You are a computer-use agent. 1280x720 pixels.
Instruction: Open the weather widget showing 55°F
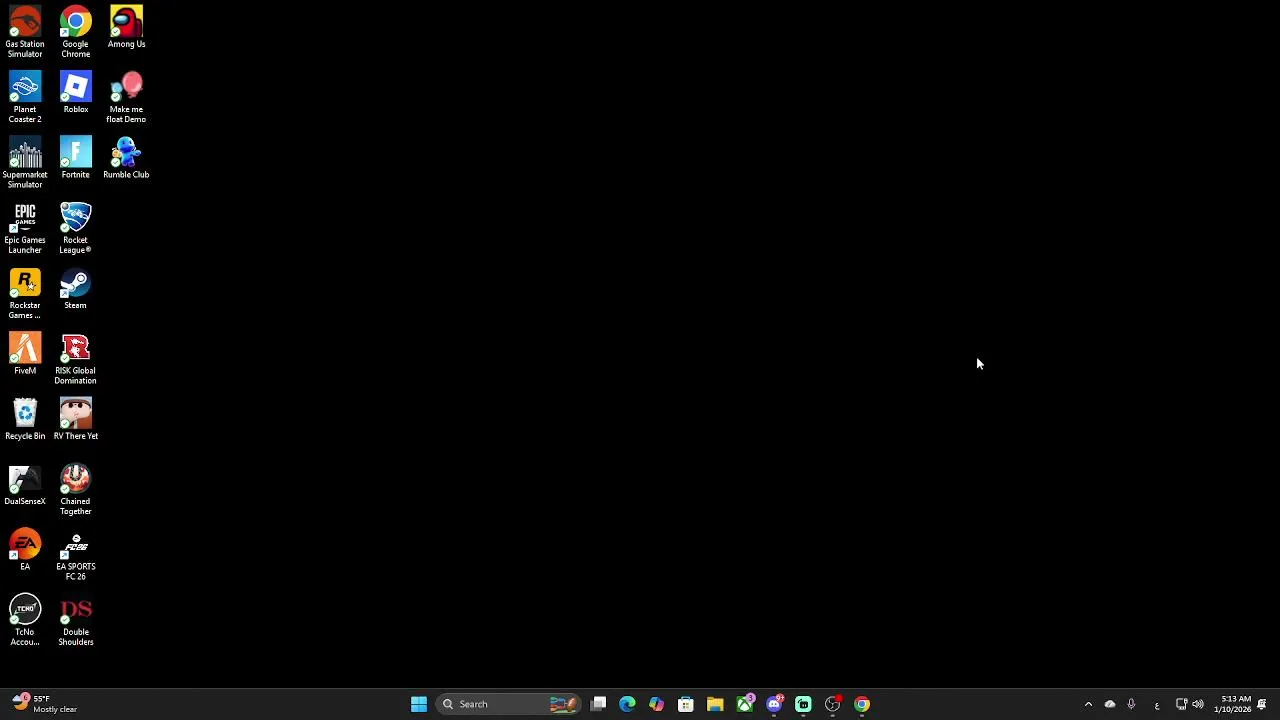45,704
